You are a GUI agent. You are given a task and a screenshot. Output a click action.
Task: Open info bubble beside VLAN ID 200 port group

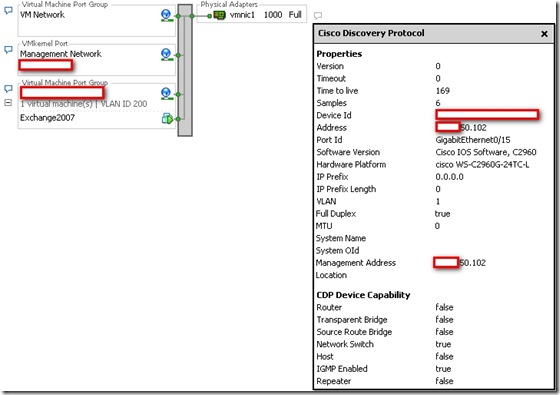pyautogui.click(x=8, y=89)
